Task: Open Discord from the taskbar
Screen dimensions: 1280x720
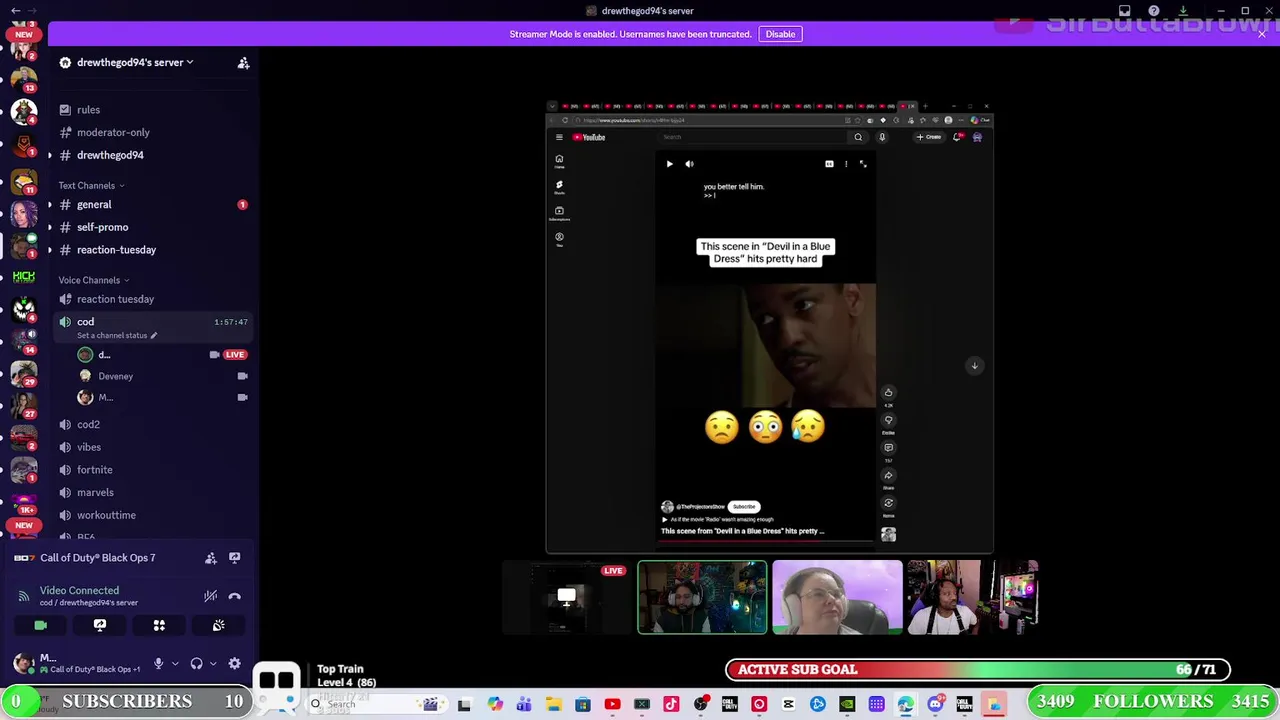Action: (x=935, y=705)
